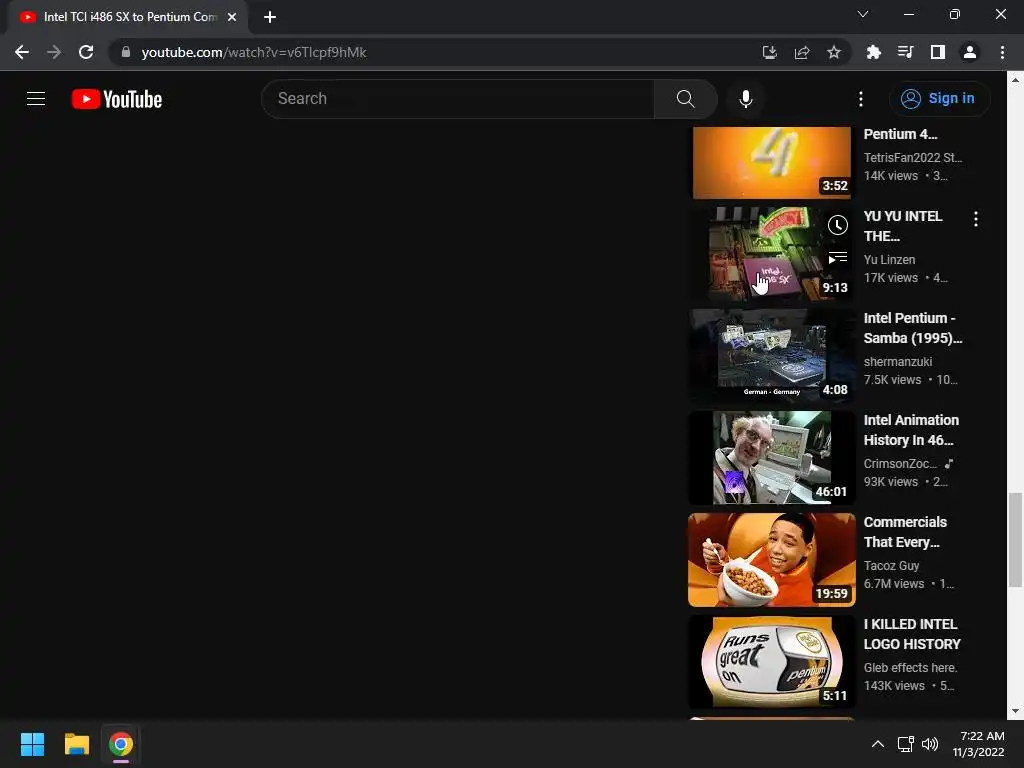Image resolution: width=1024 pixels, height=768 pixels.
Task: Open Chrome extensions puzzle icon
Action: pyautogui.click(x=873, y=52)
